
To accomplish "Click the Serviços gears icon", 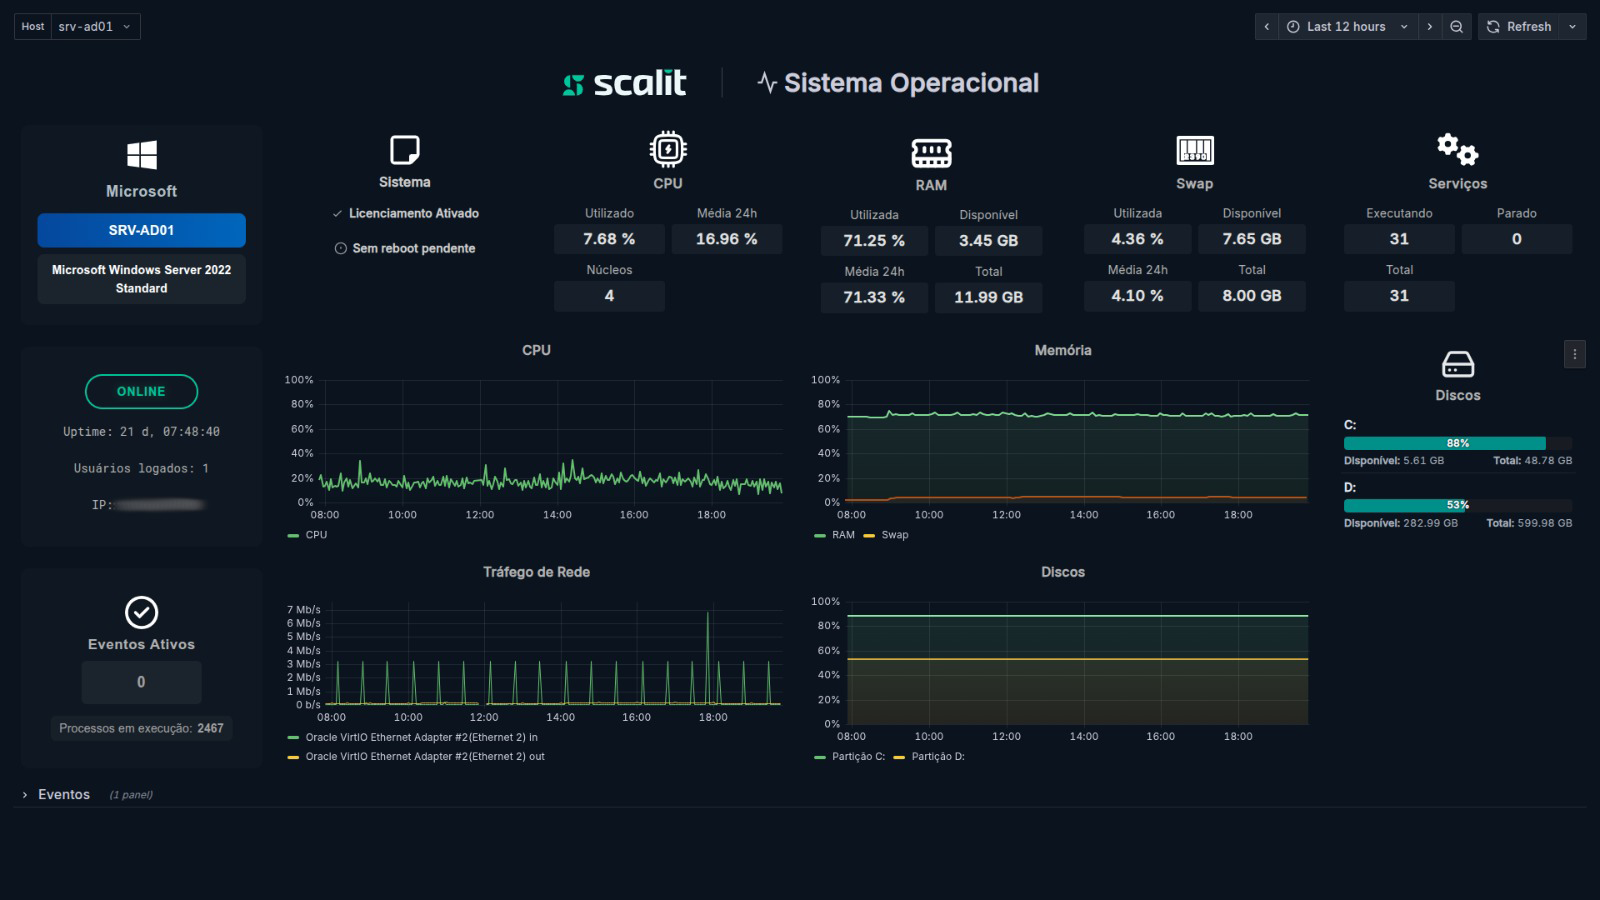I will (1457, 150).
